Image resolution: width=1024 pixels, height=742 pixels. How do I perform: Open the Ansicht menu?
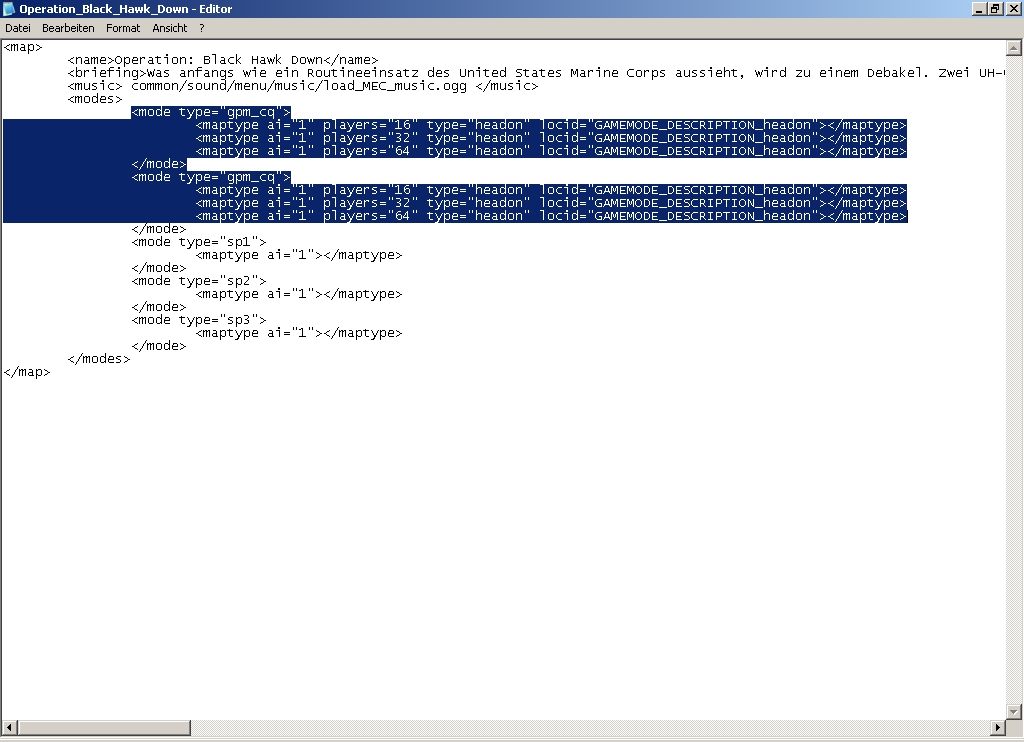pos(169,28)
